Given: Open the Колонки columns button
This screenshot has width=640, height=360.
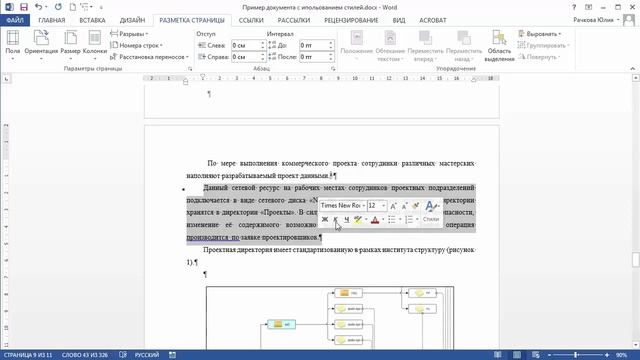Looking at the screenshot, I should (95, 46).
